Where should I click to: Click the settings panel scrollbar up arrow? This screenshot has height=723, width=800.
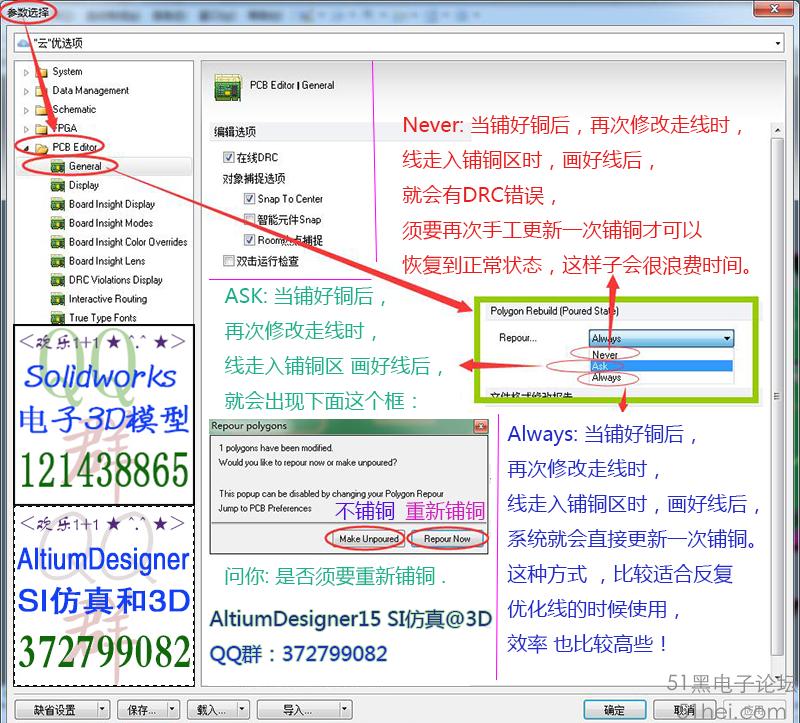point(777,130)
